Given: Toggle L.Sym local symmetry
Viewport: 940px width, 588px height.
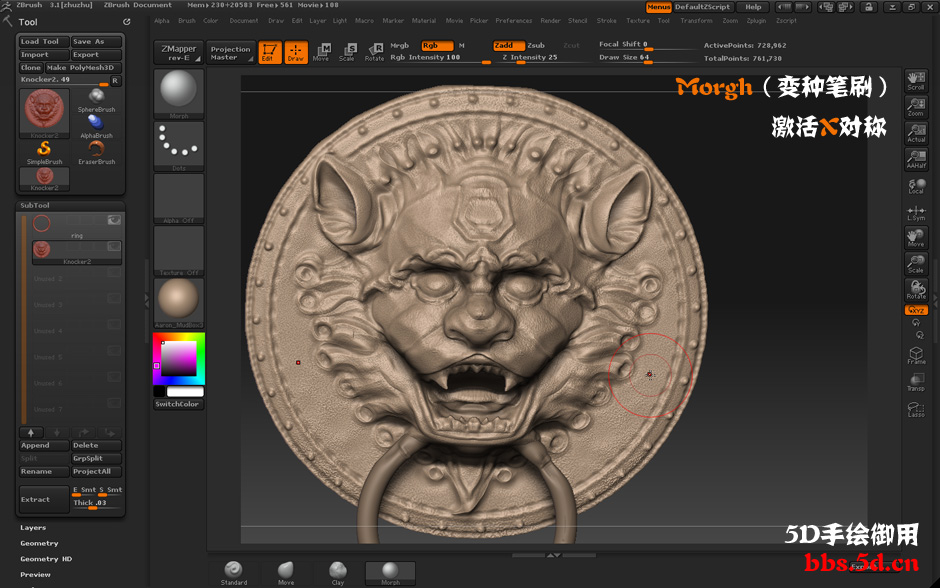Looking at the screenshot, I should (x=915, y=212).
